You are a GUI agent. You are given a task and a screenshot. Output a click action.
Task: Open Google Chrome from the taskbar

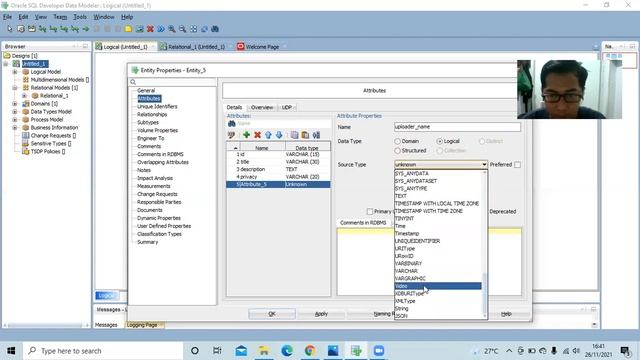[x=310, y=351]
